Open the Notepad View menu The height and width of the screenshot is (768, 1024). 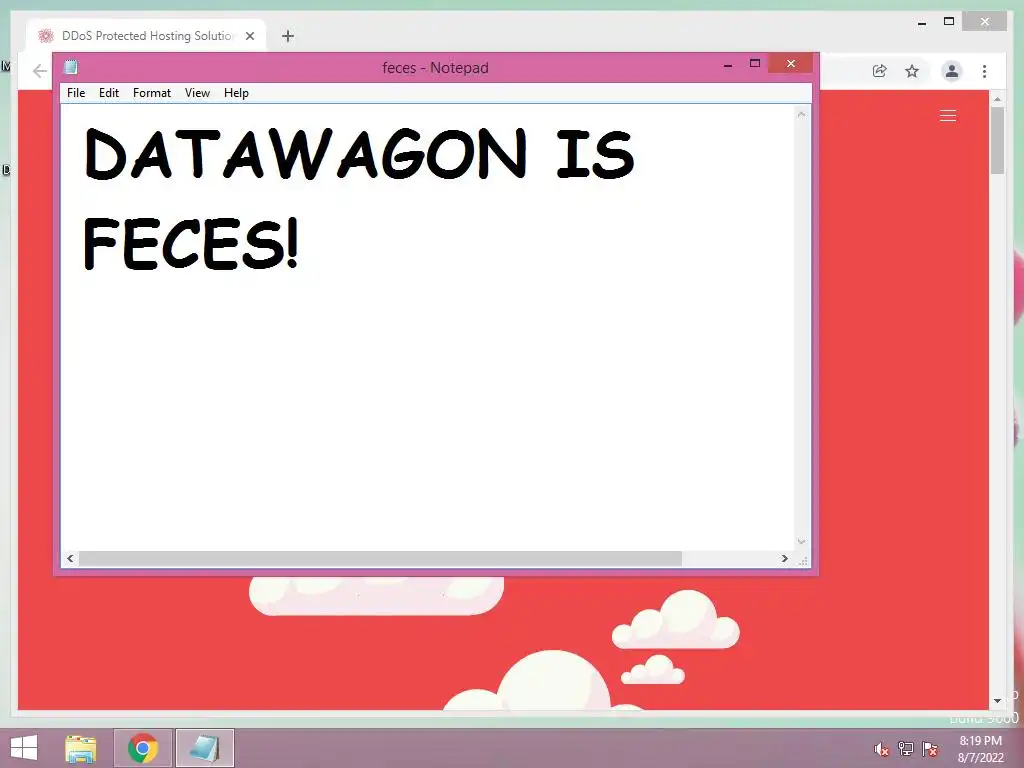(x=197, y=93)
